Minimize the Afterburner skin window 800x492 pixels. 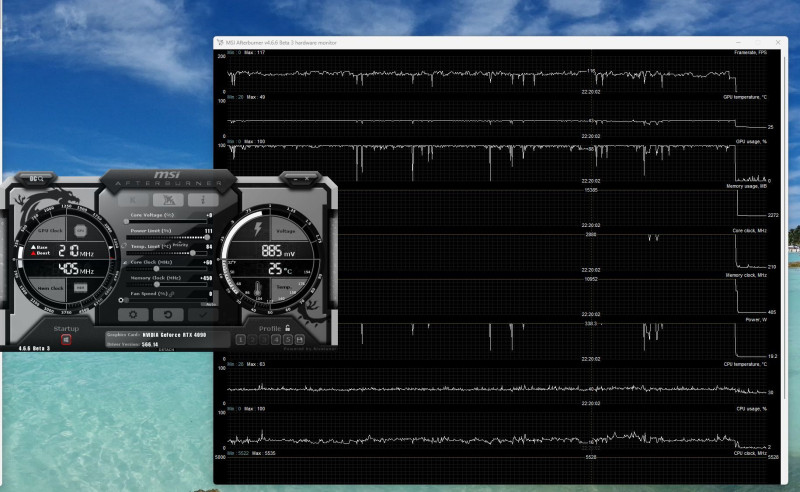point(295,179)
